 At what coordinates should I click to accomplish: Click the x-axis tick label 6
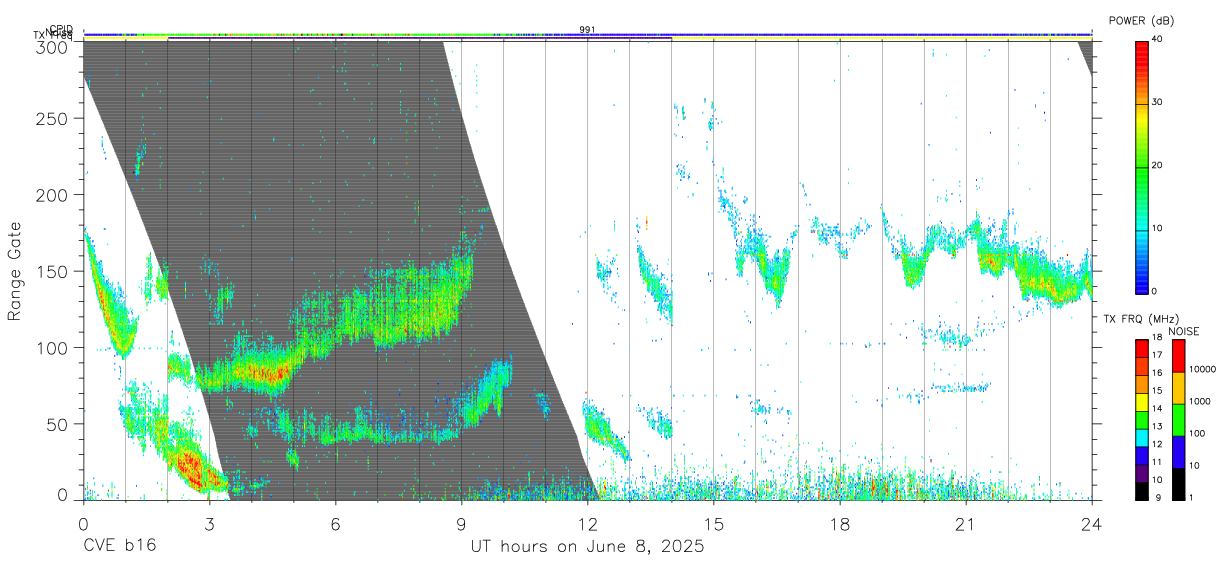coord(336,523)
